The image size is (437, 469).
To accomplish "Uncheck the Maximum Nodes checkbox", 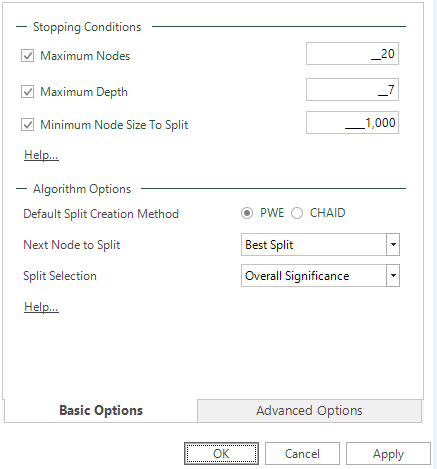I will tap(27, 56).
